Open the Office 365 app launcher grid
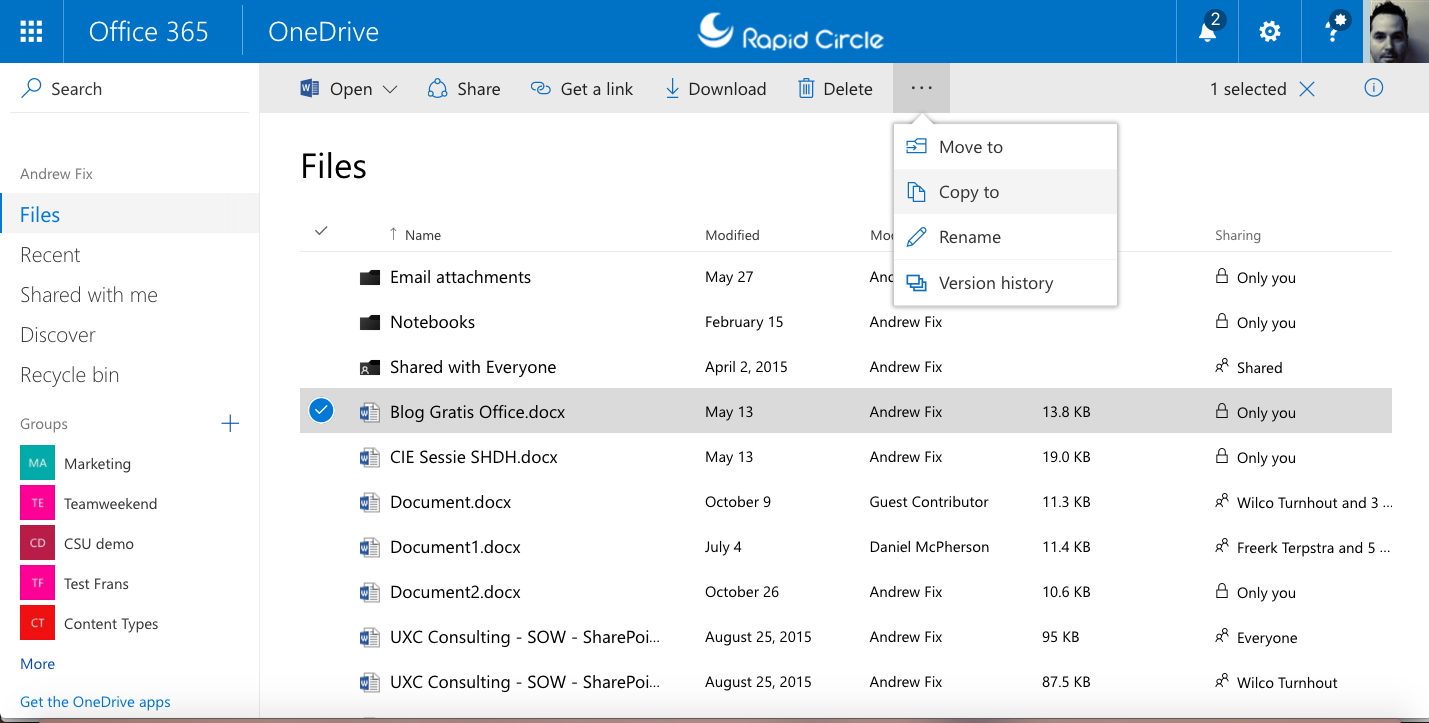 31,31
